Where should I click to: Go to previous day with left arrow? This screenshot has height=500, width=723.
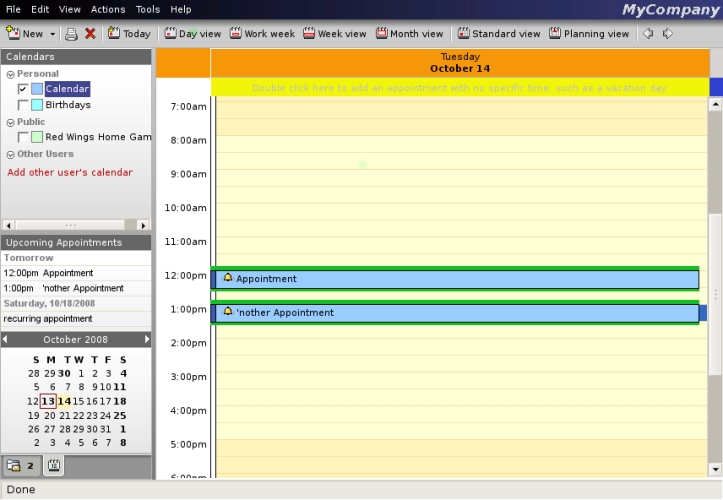pos(649,34)
